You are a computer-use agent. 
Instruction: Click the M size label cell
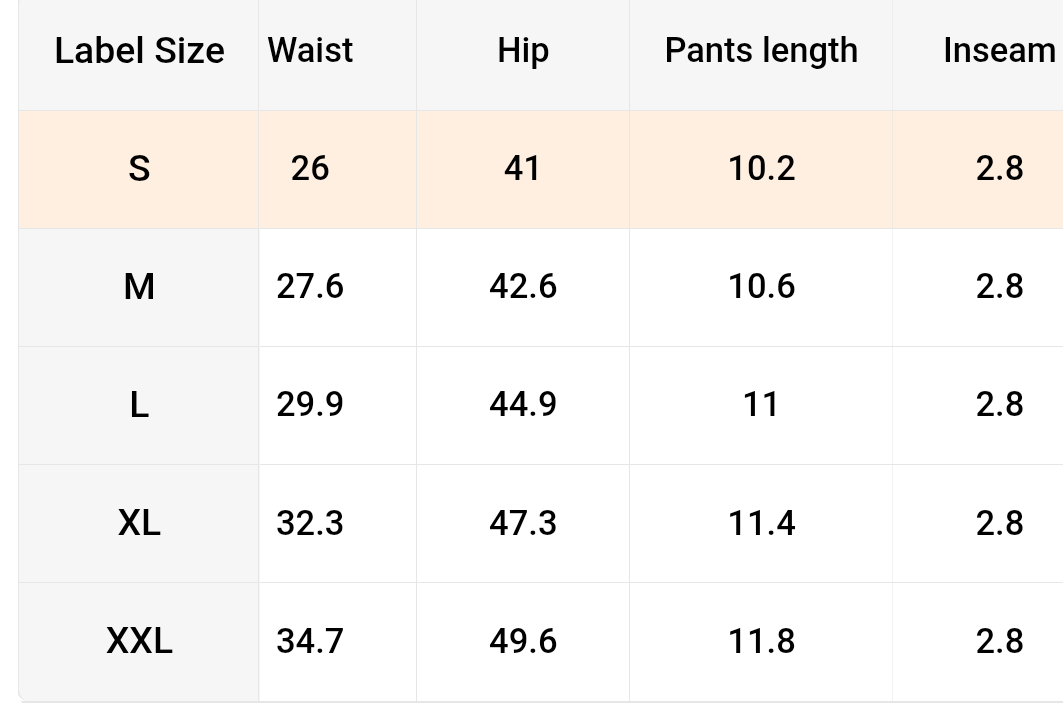[139, 287]
